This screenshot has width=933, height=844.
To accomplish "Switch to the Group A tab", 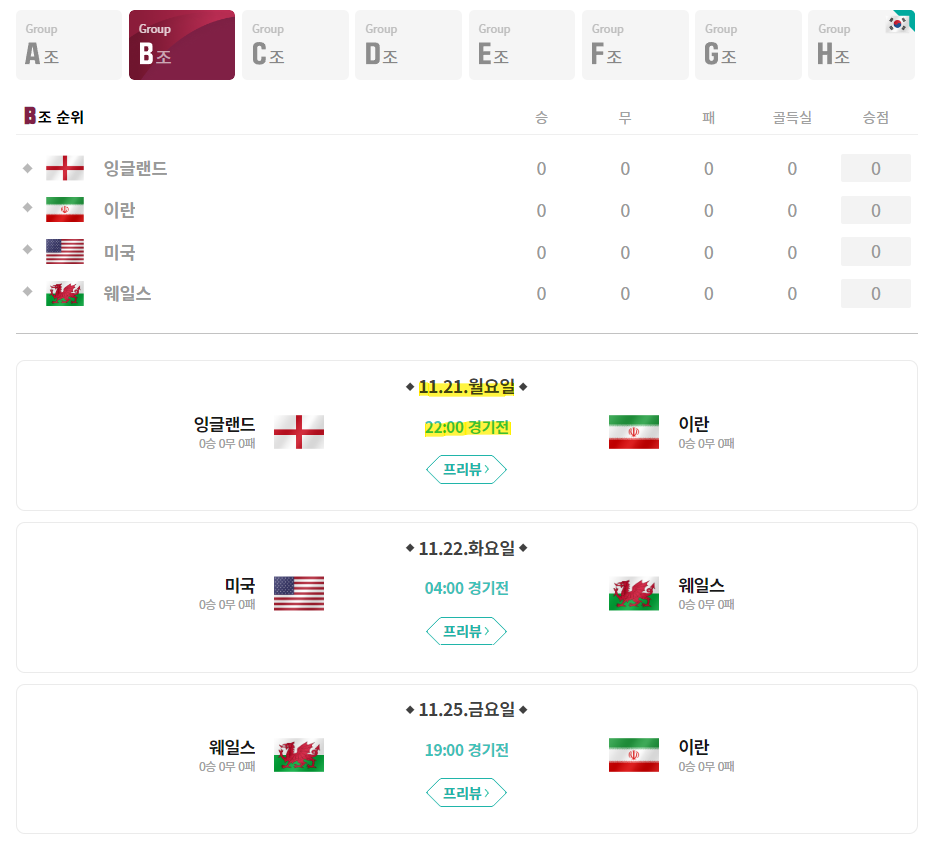I will [68, 44].
